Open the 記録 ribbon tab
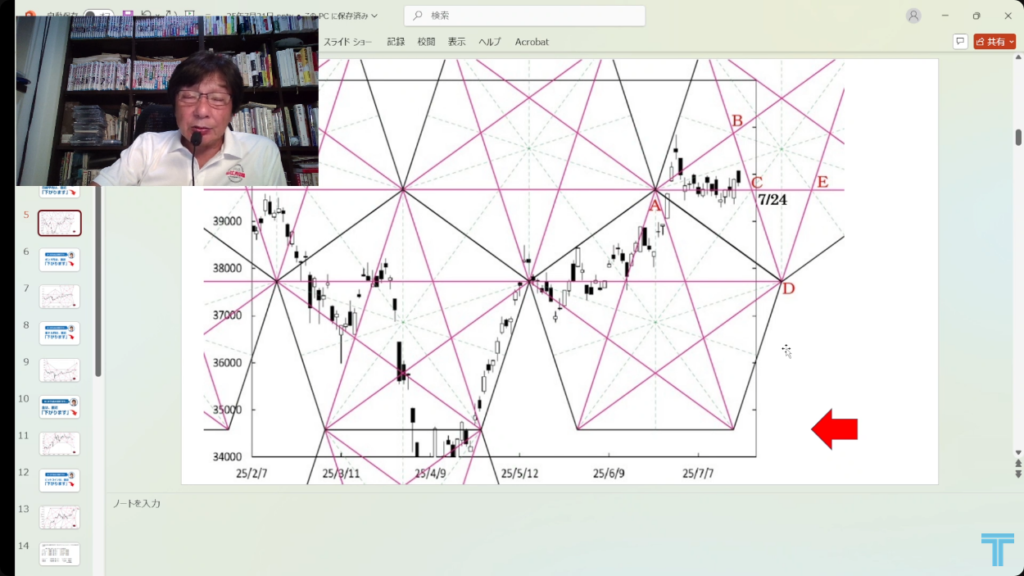The width and height of the screenshot is (1024, 576). [x=396, y=42]
